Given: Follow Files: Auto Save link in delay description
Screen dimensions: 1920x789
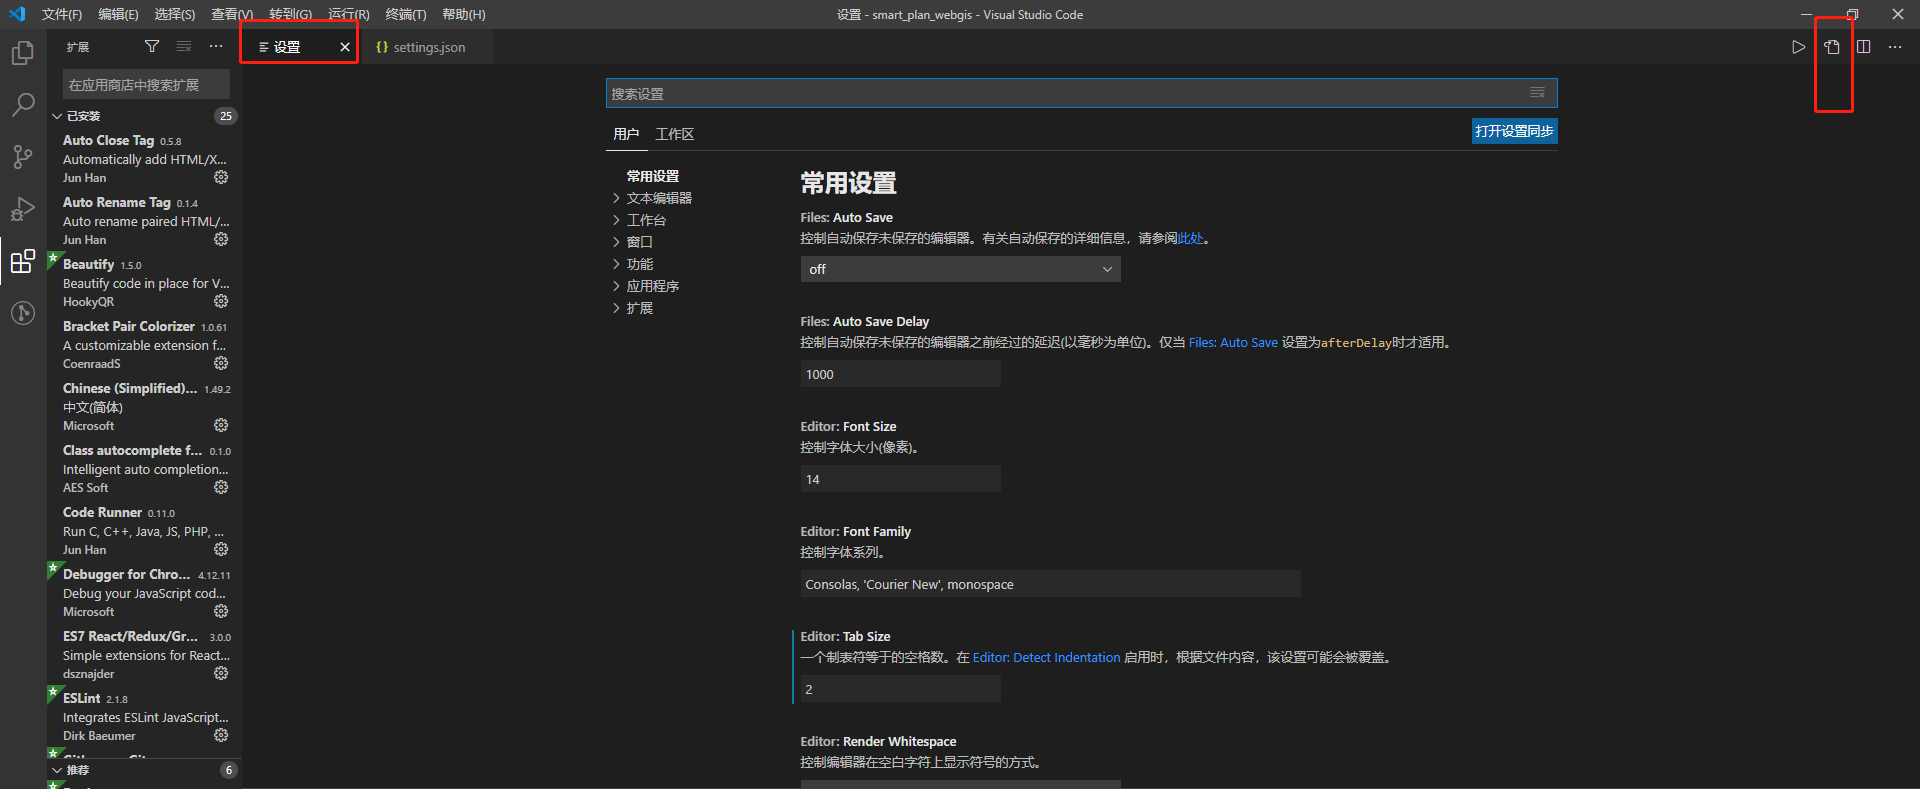Looking at the screenshot, I should tap(1233, 342).
